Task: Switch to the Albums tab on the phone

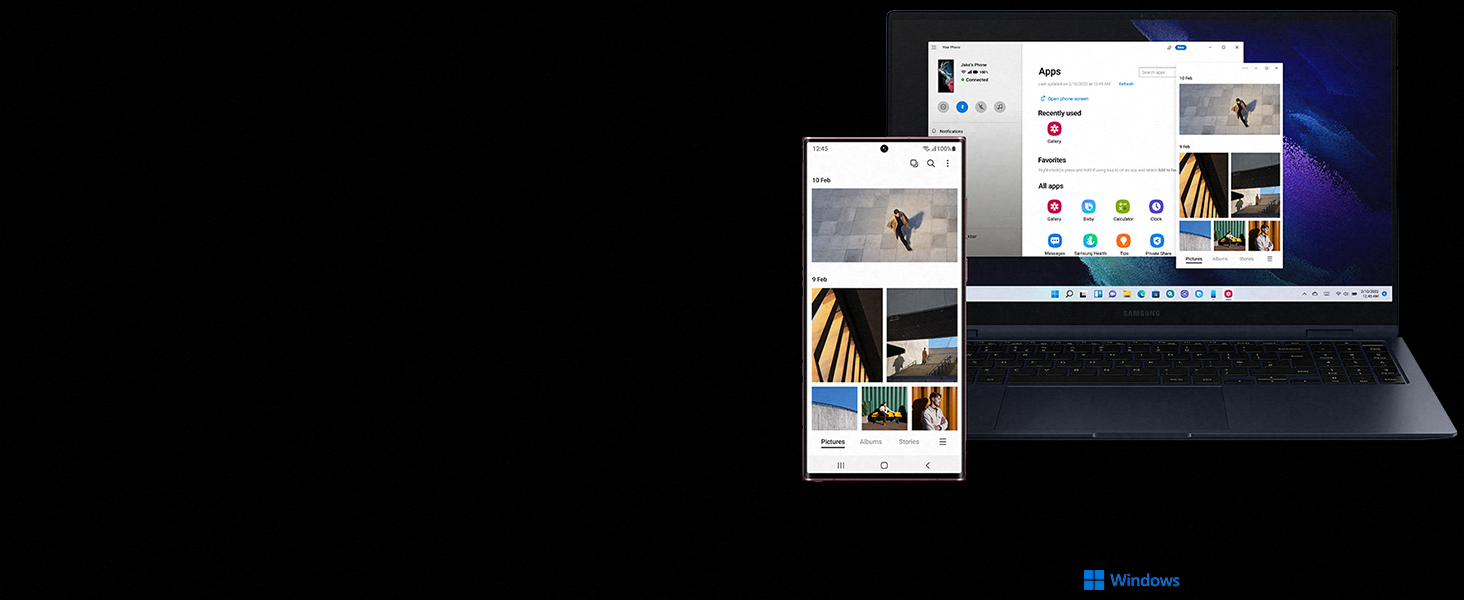Action: coord(871,442)
